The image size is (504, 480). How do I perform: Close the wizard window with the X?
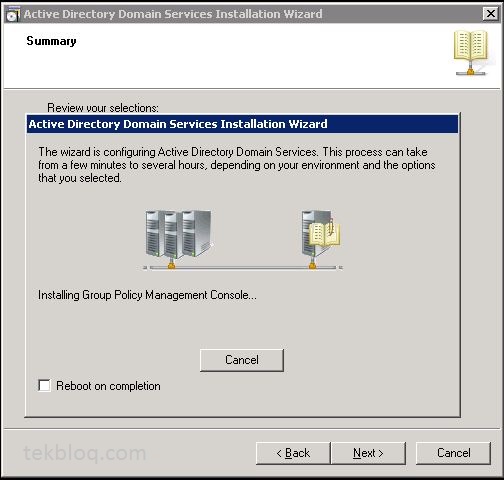point(491,14)
